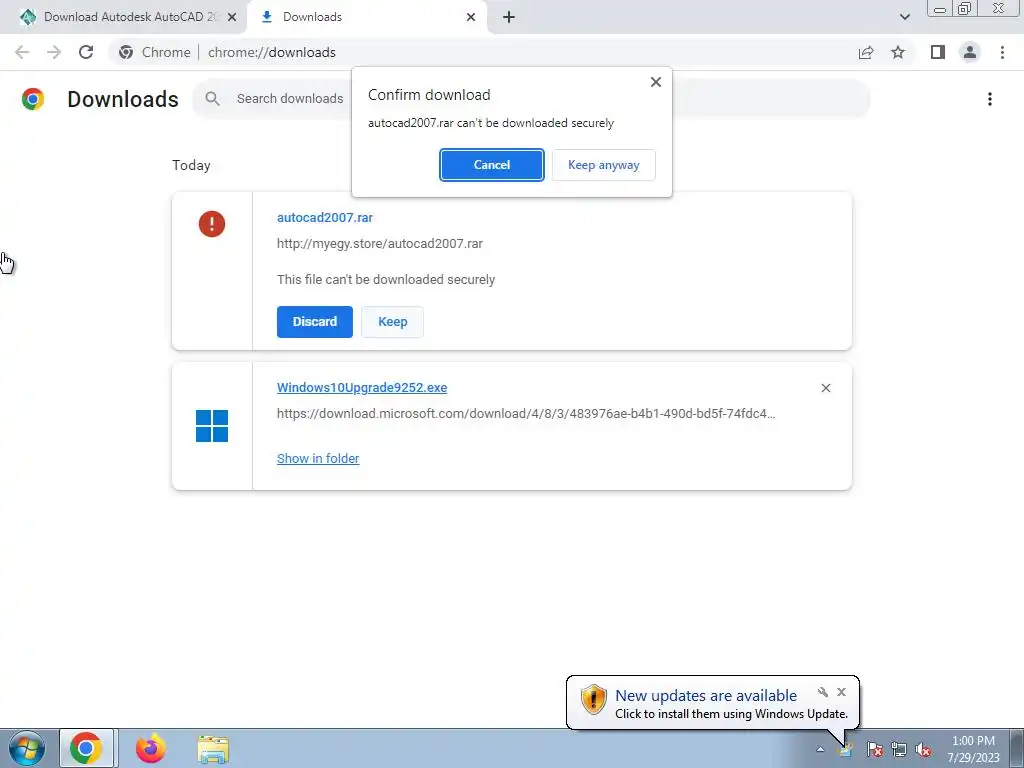
Task: Click the search magnifier icon
Action: click(212, 99)
